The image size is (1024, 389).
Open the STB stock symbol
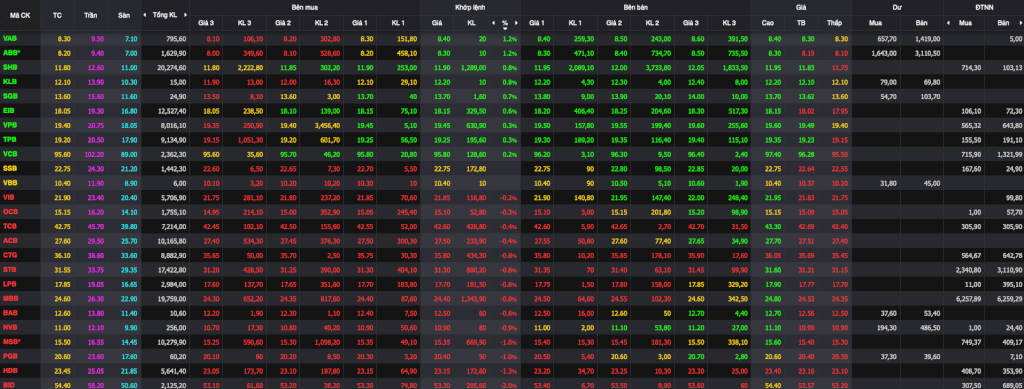point(9,269)
